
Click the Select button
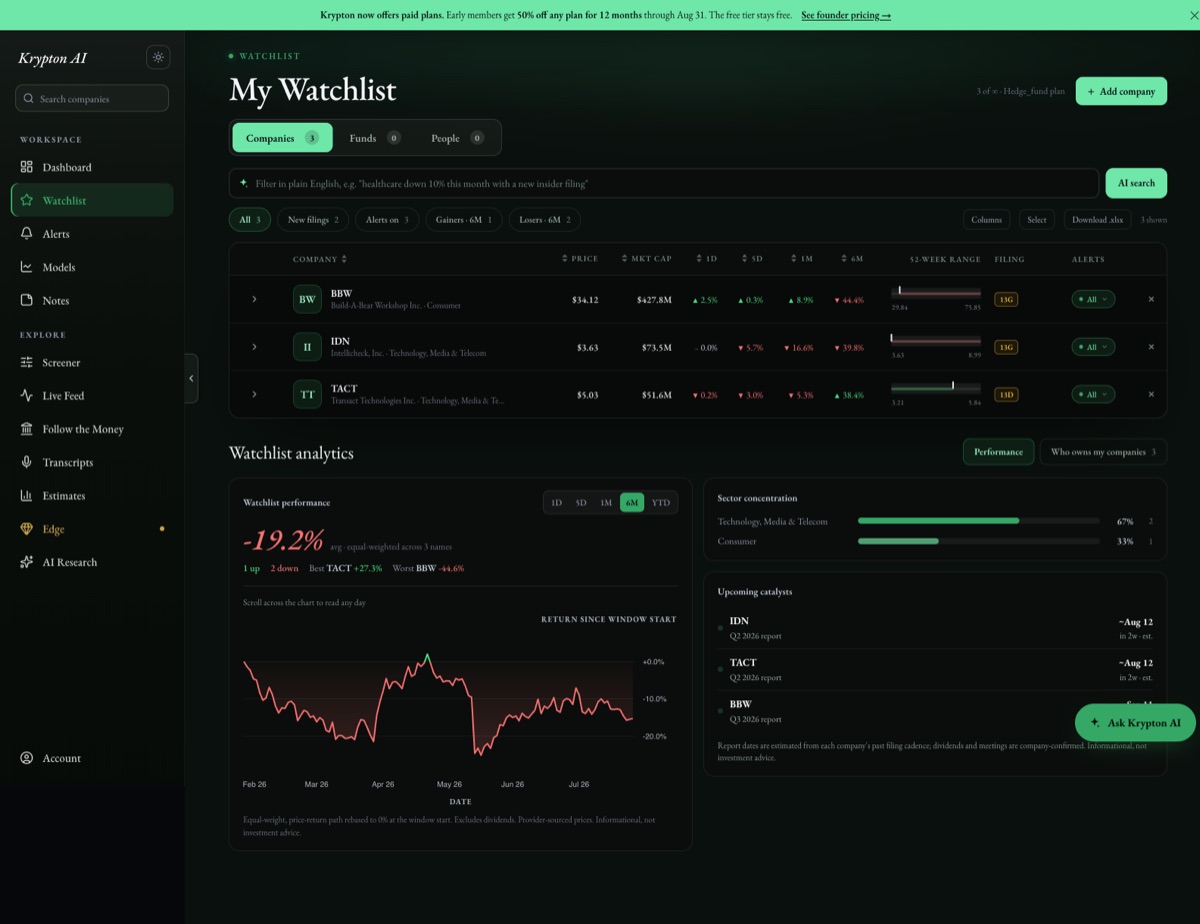(x=1037, y=220)
